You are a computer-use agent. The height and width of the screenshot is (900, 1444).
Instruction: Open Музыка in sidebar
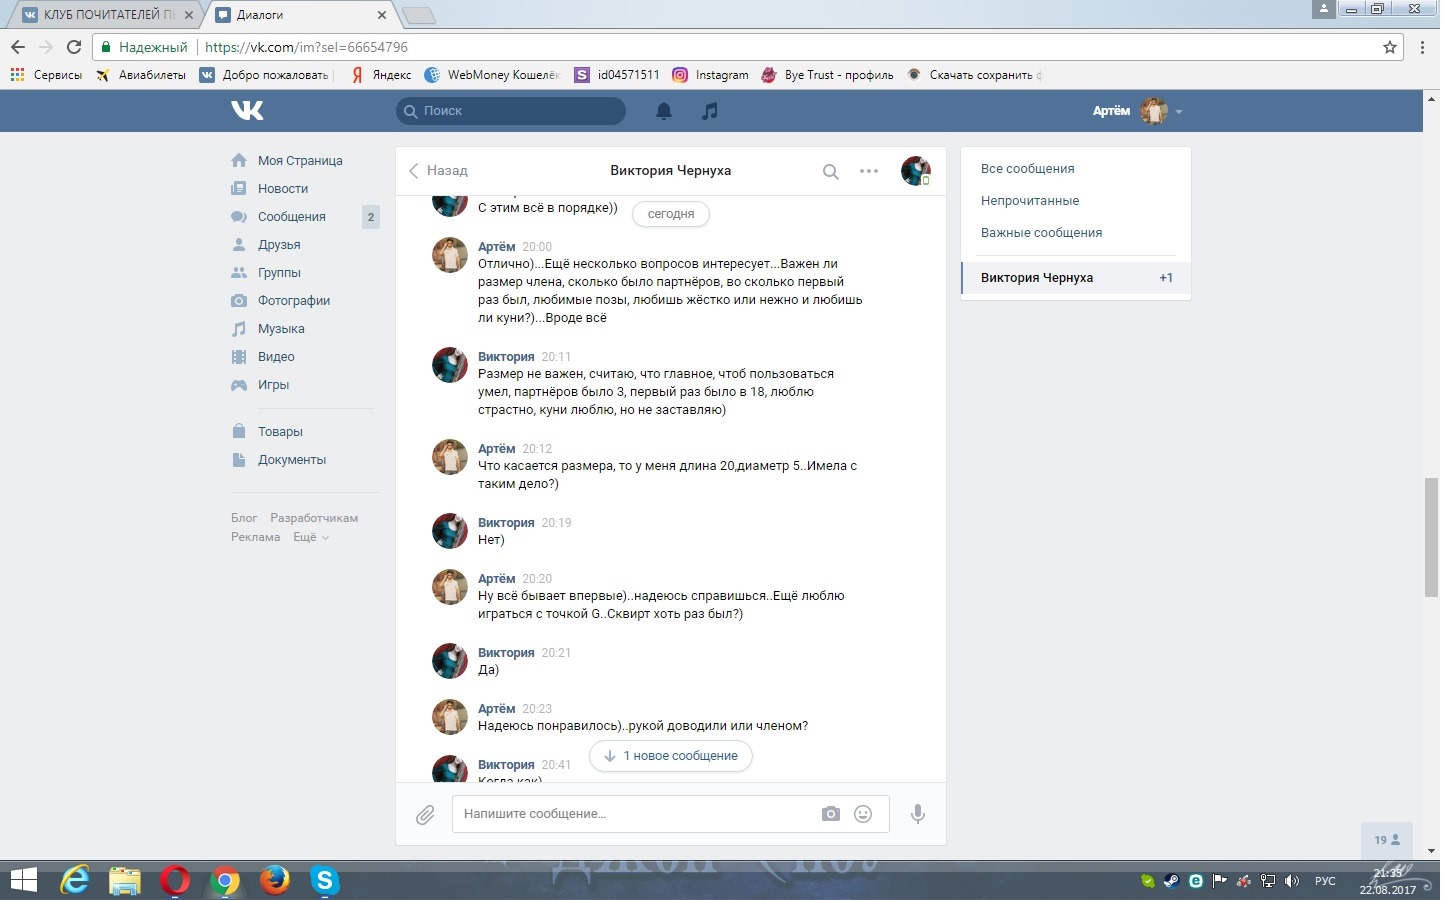pos(281,328)
